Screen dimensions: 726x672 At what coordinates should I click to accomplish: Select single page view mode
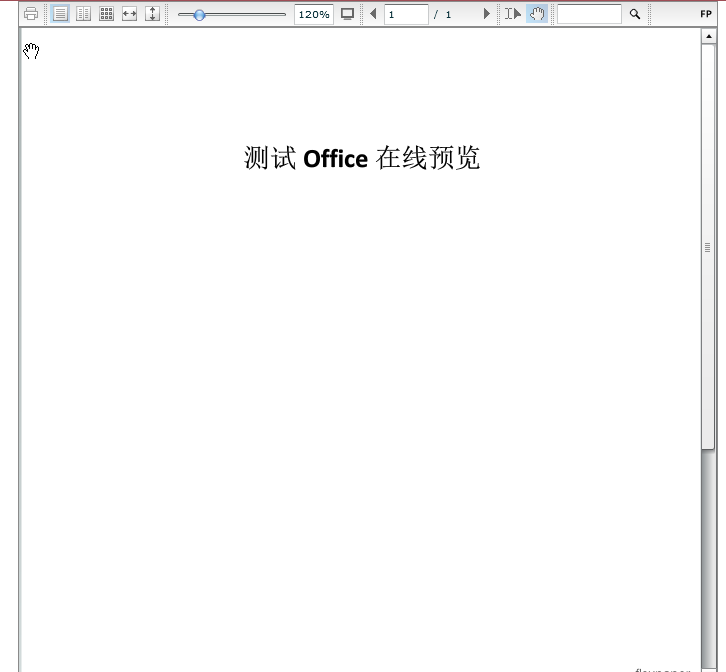tap(60, 14)
